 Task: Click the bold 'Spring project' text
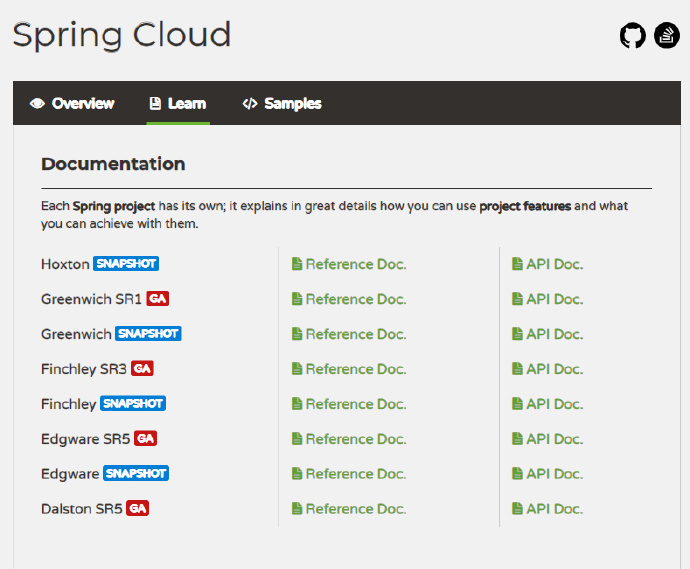114,206
